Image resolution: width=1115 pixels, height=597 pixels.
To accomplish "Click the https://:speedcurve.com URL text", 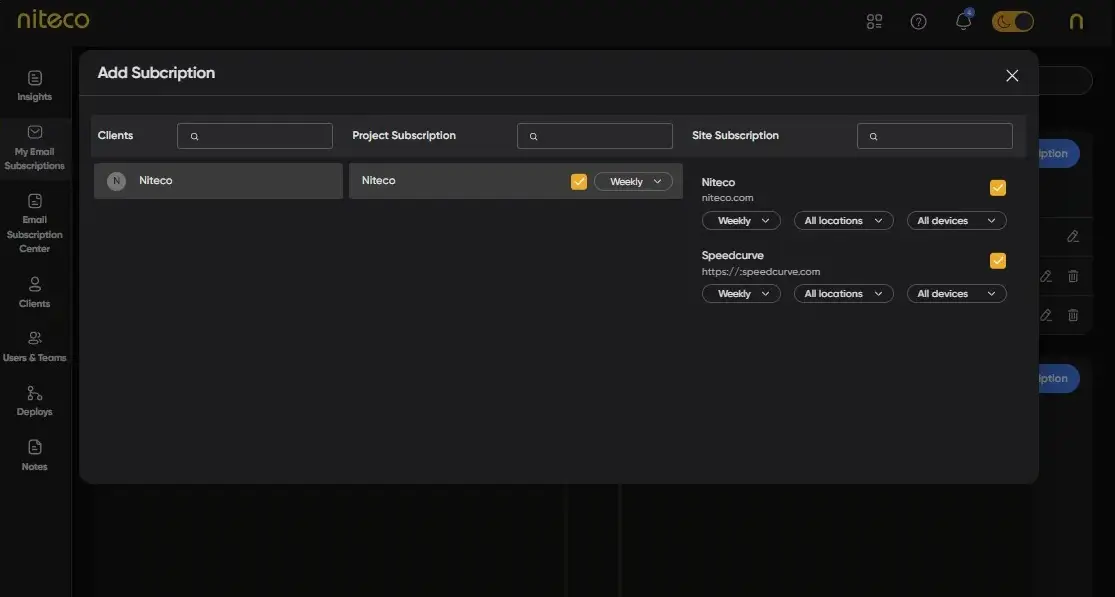I will pyautogui.click(x=761, y=271).
